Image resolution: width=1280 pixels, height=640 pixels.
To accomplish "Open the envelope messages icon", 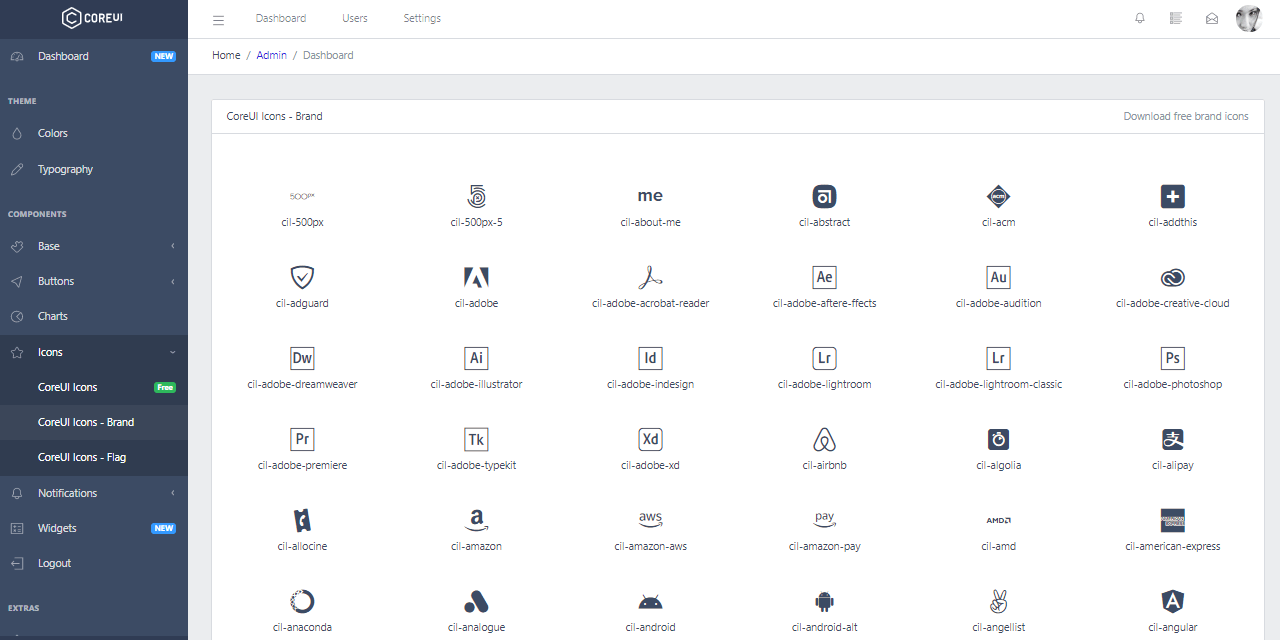I will pyautogui.click(x=1212, y=18).
